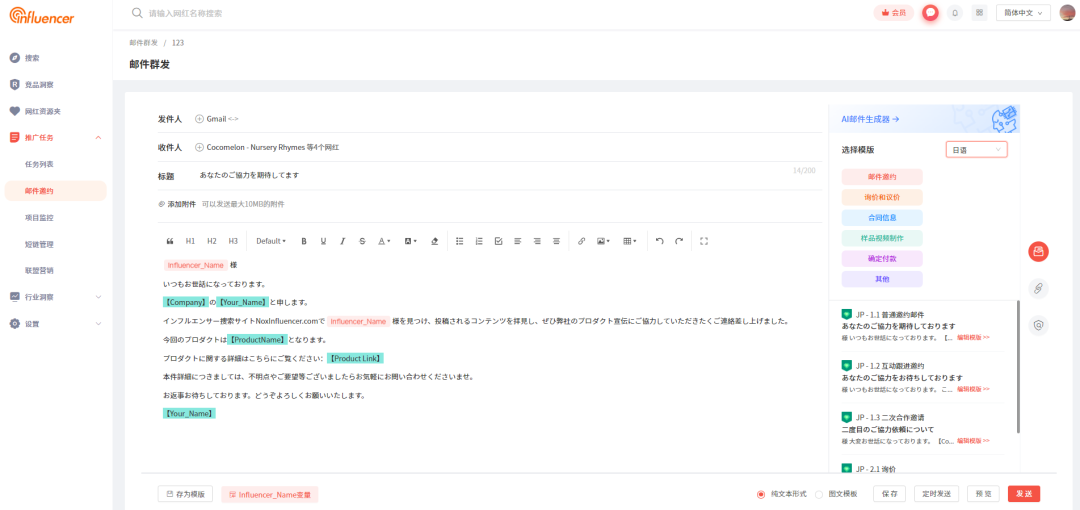Image resolution: width=1080 pixels, height=510 pixels.
Task: Toggle bold formatting
Action: [x=304, y=241]
